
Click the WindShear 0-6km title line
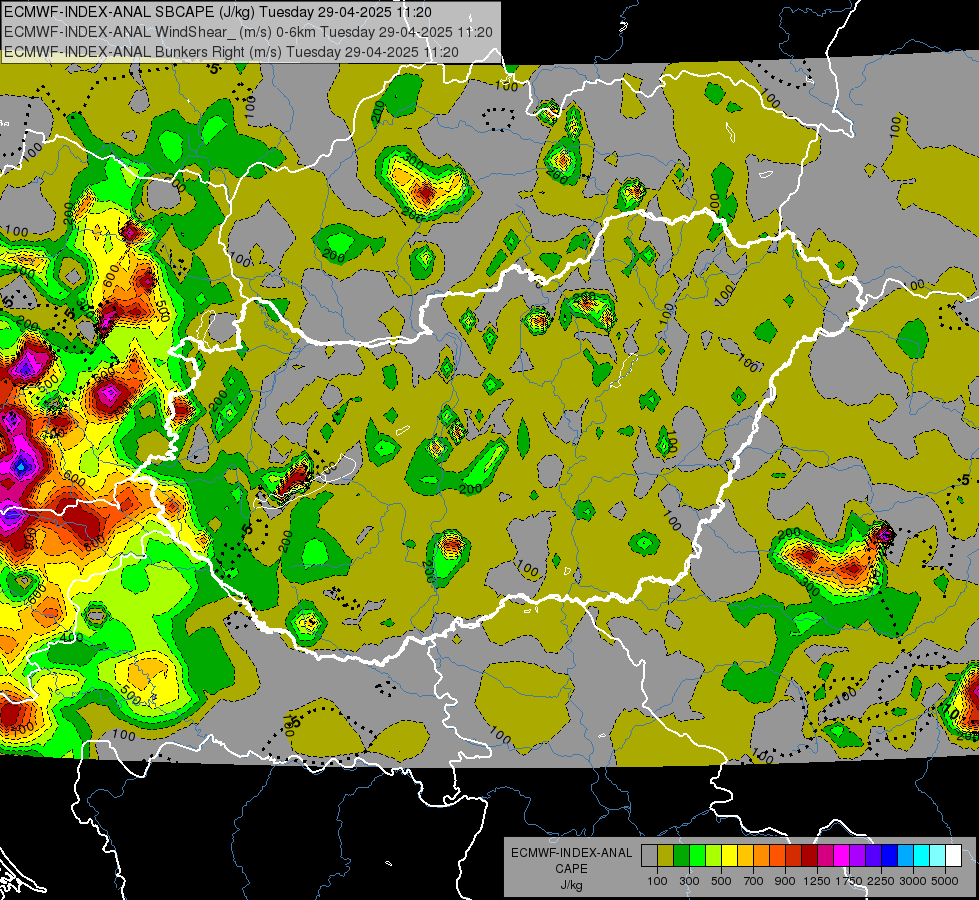pos(248,32)
